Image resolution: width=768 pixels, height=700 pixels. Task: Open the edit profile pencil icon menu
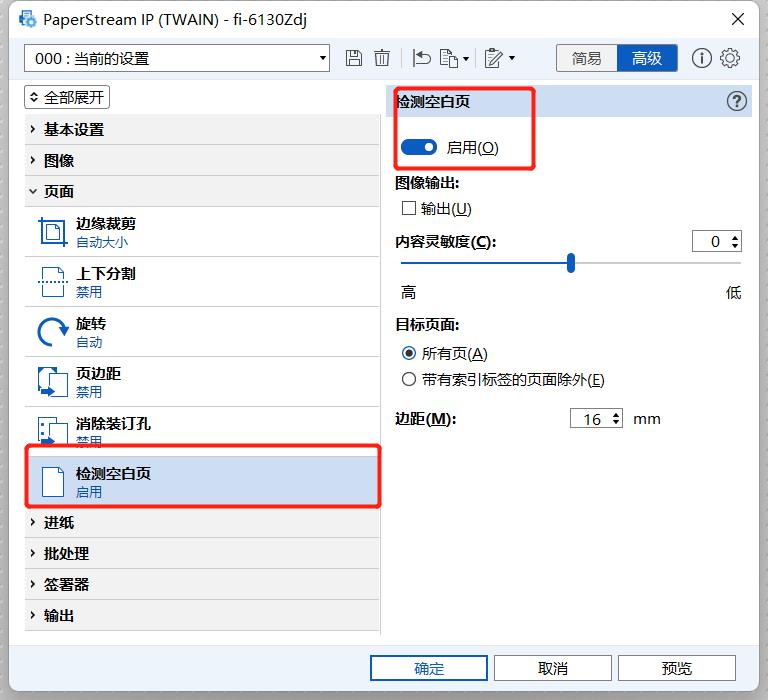click(499, 59)
